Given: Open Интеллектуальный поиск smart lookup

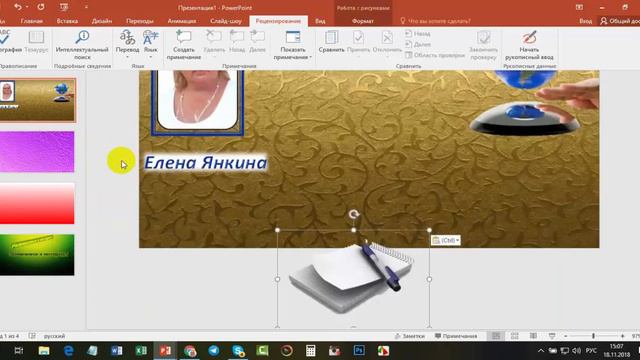Looking at the screenshot, I should coord(82,44).
